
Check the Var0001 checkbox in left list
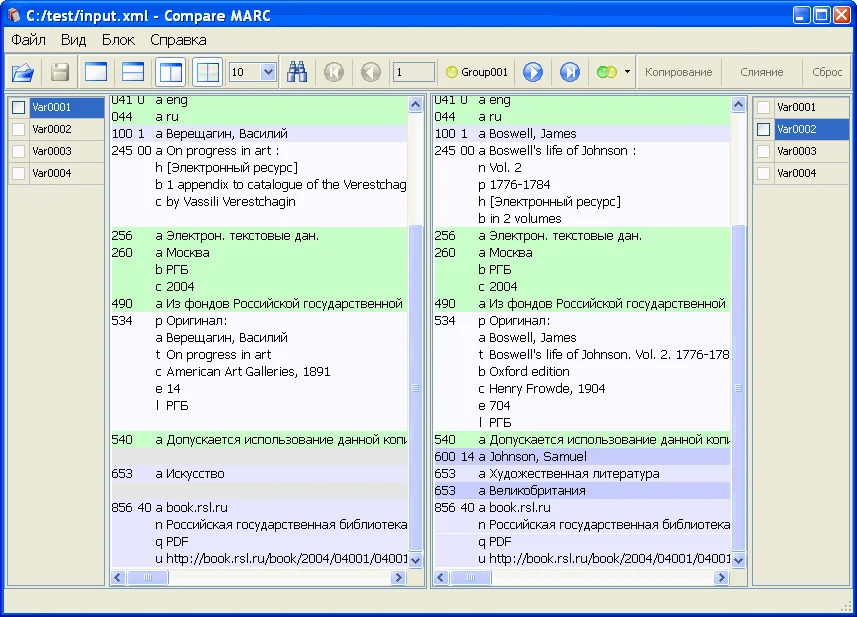19,108
